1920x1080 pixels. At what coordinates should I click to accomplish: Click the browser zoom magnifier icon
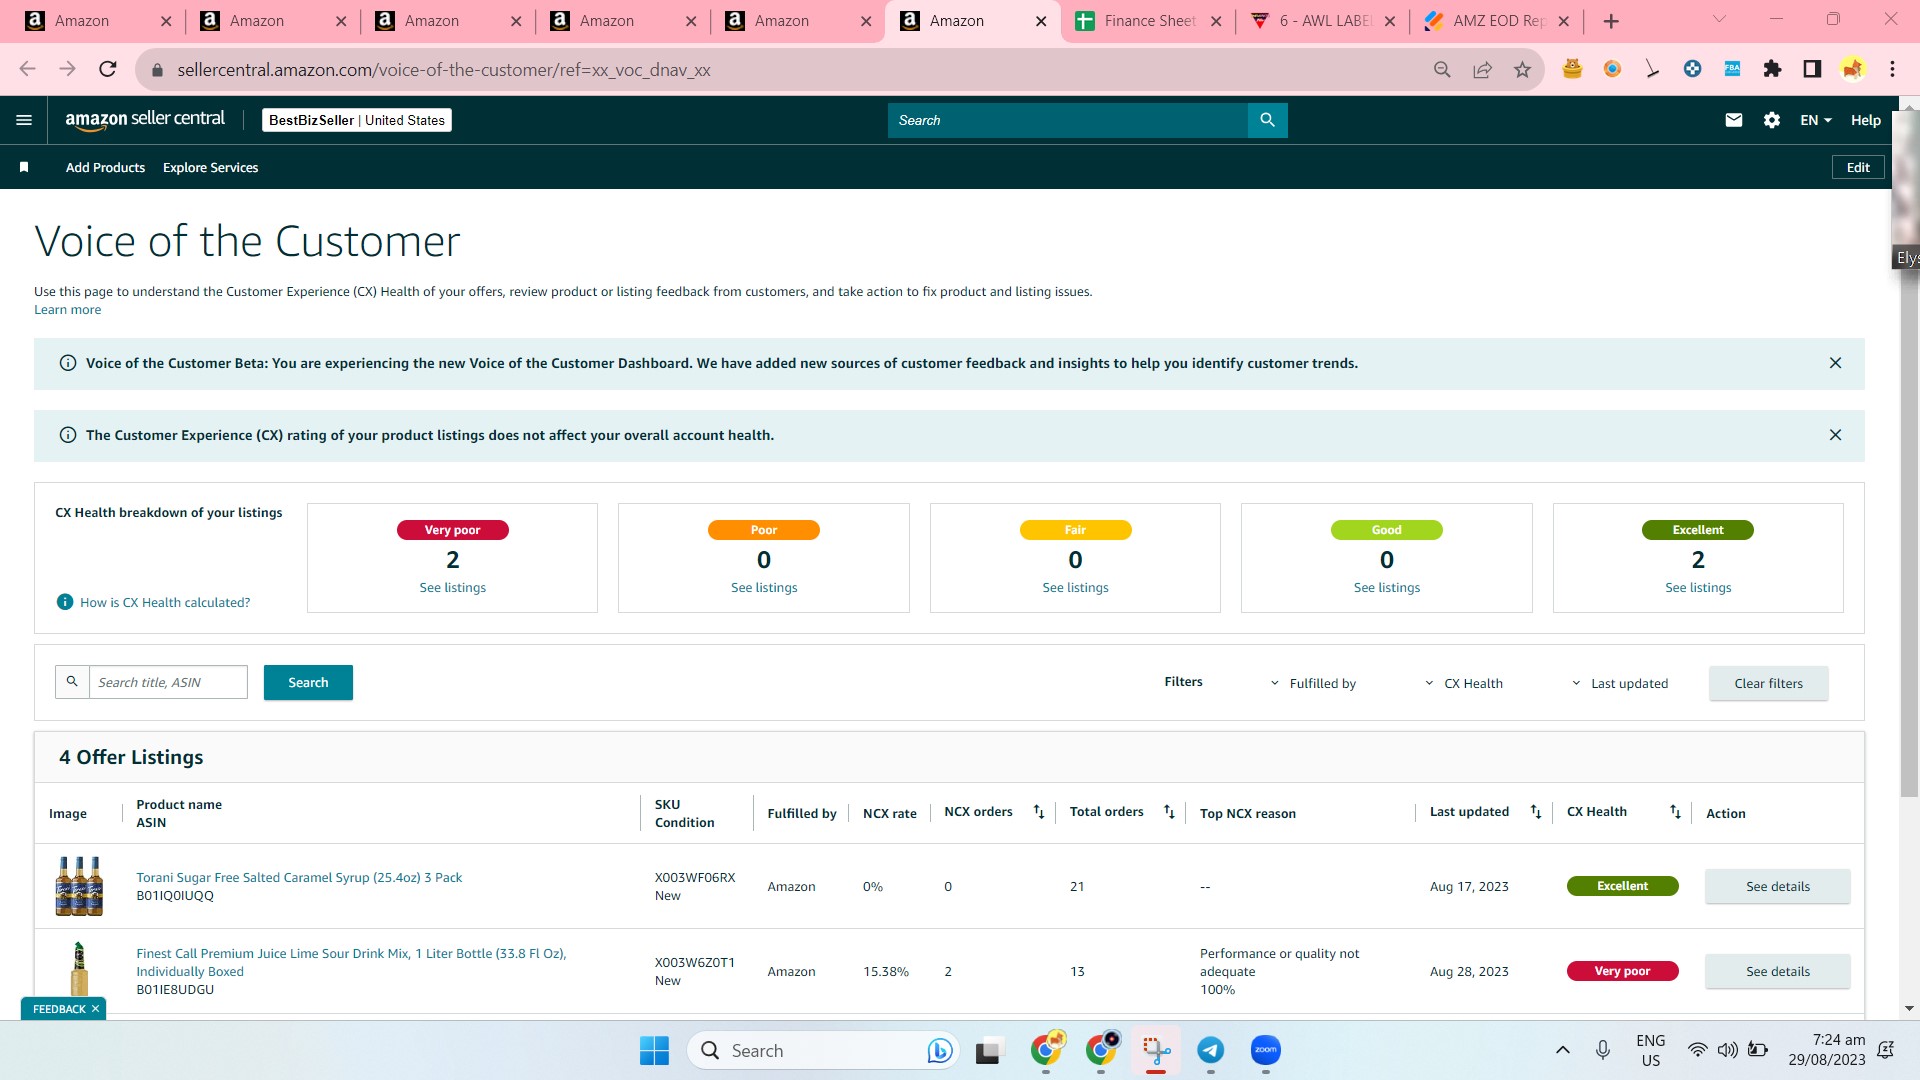tap(1442, 69)
